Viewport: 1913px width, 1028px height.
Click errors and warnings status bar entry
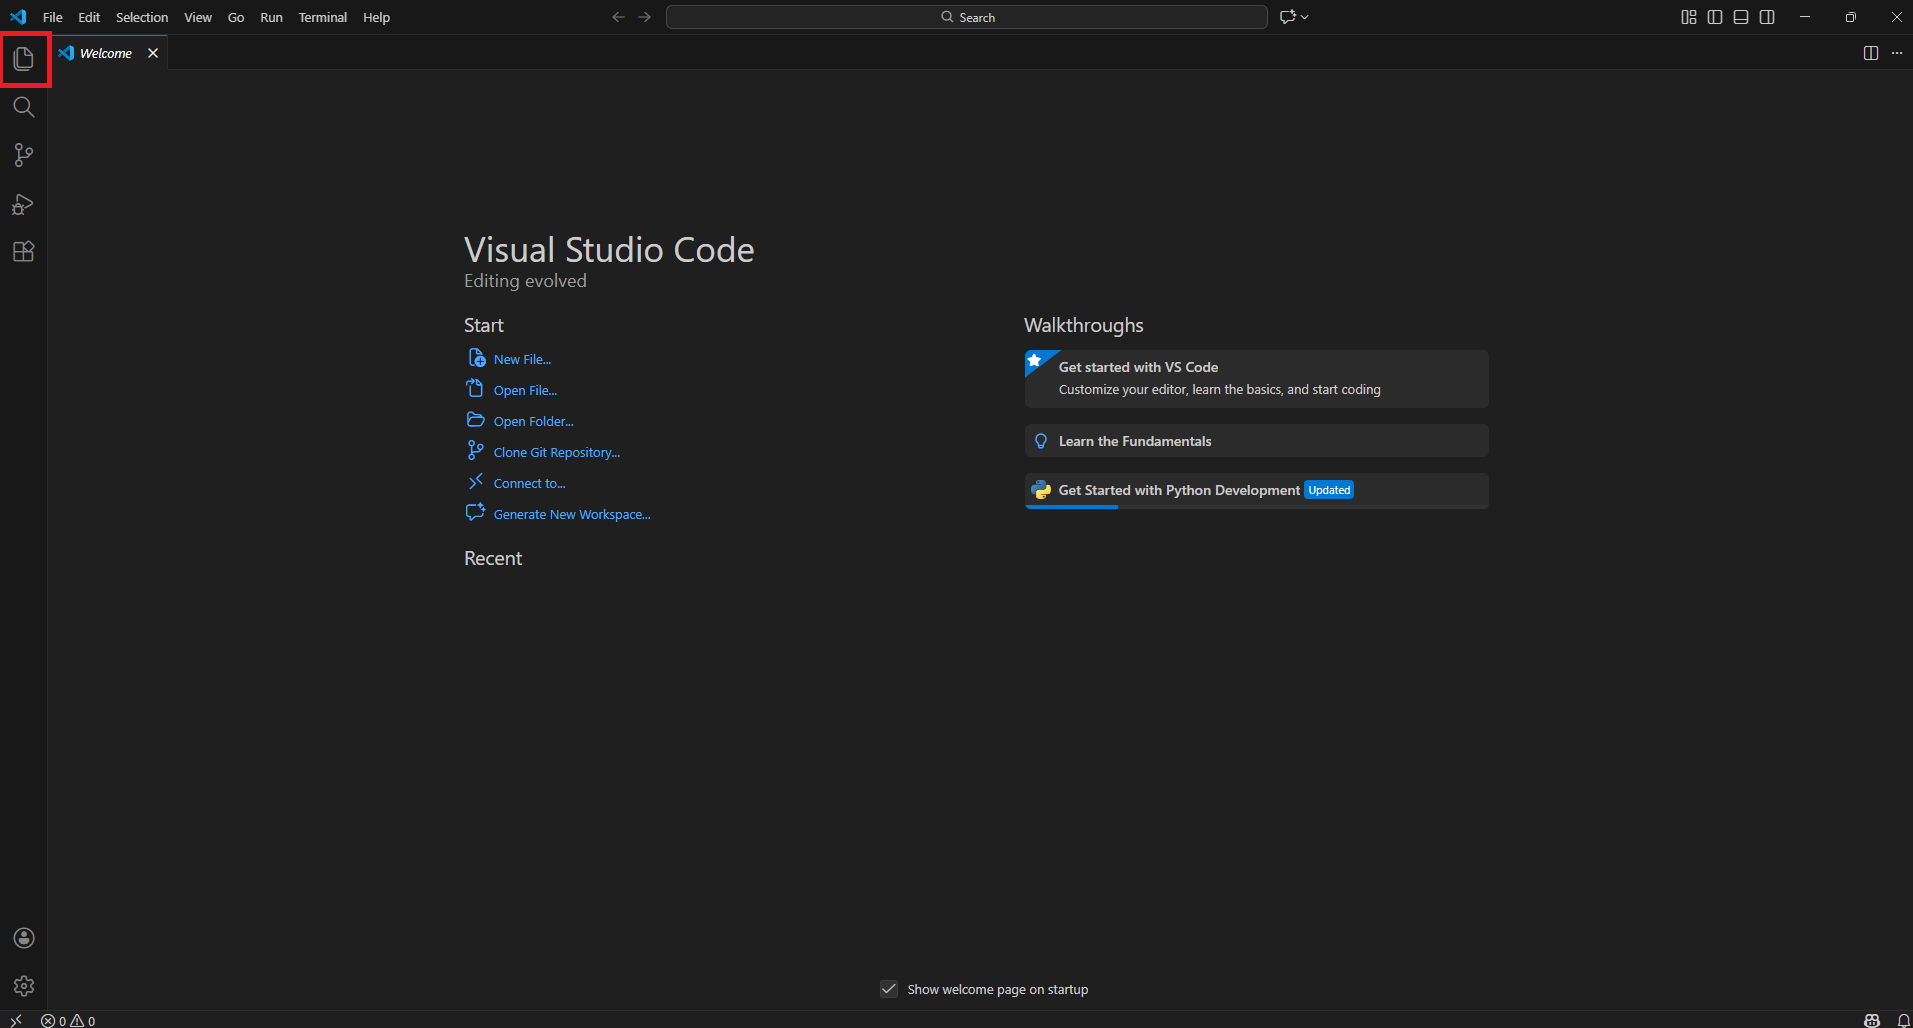pos(68,1020)
